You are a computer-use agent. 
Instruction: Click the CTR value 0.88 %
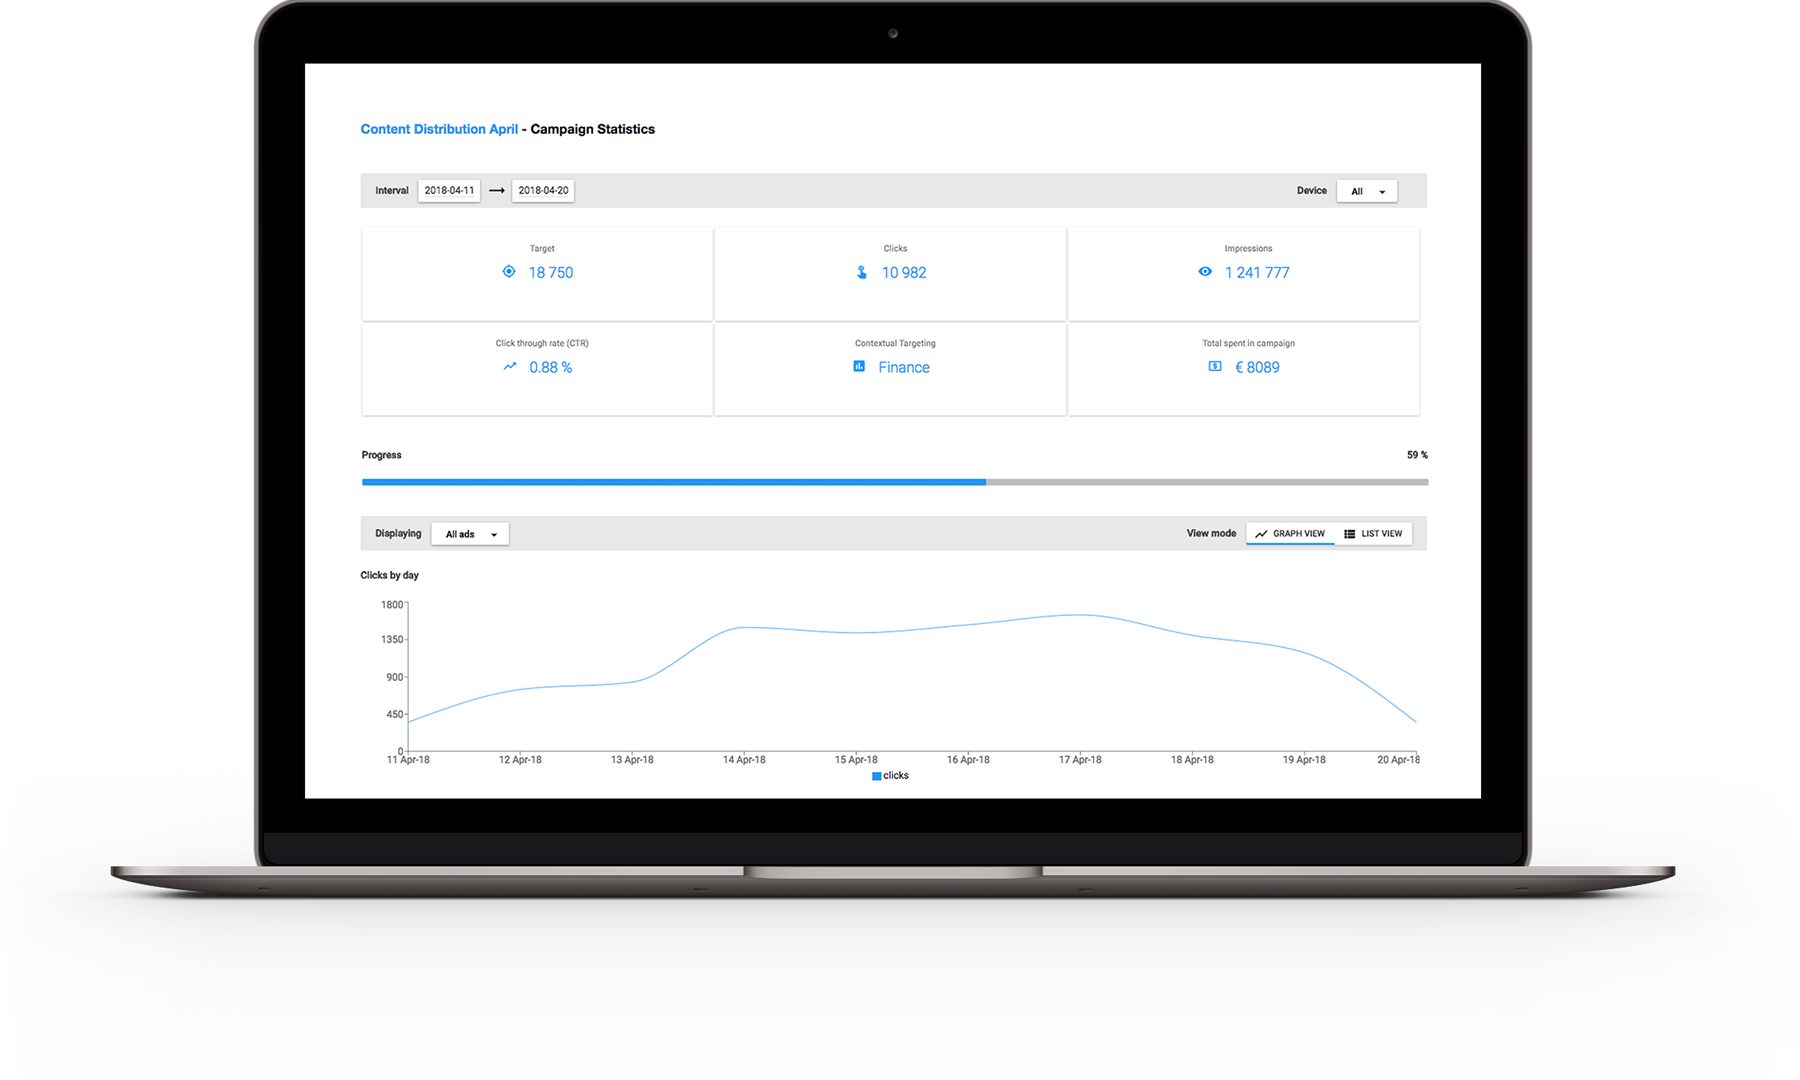tap(551, 367)
